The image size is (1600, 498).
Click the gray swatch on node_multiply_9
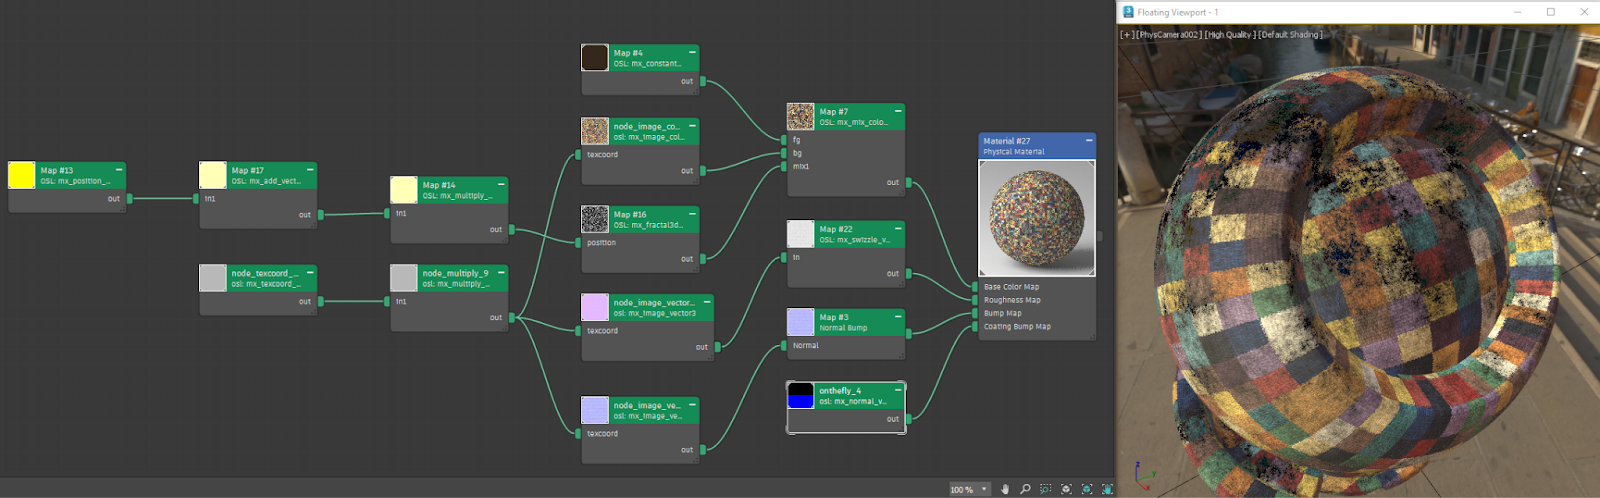click(x=404, y=277)
